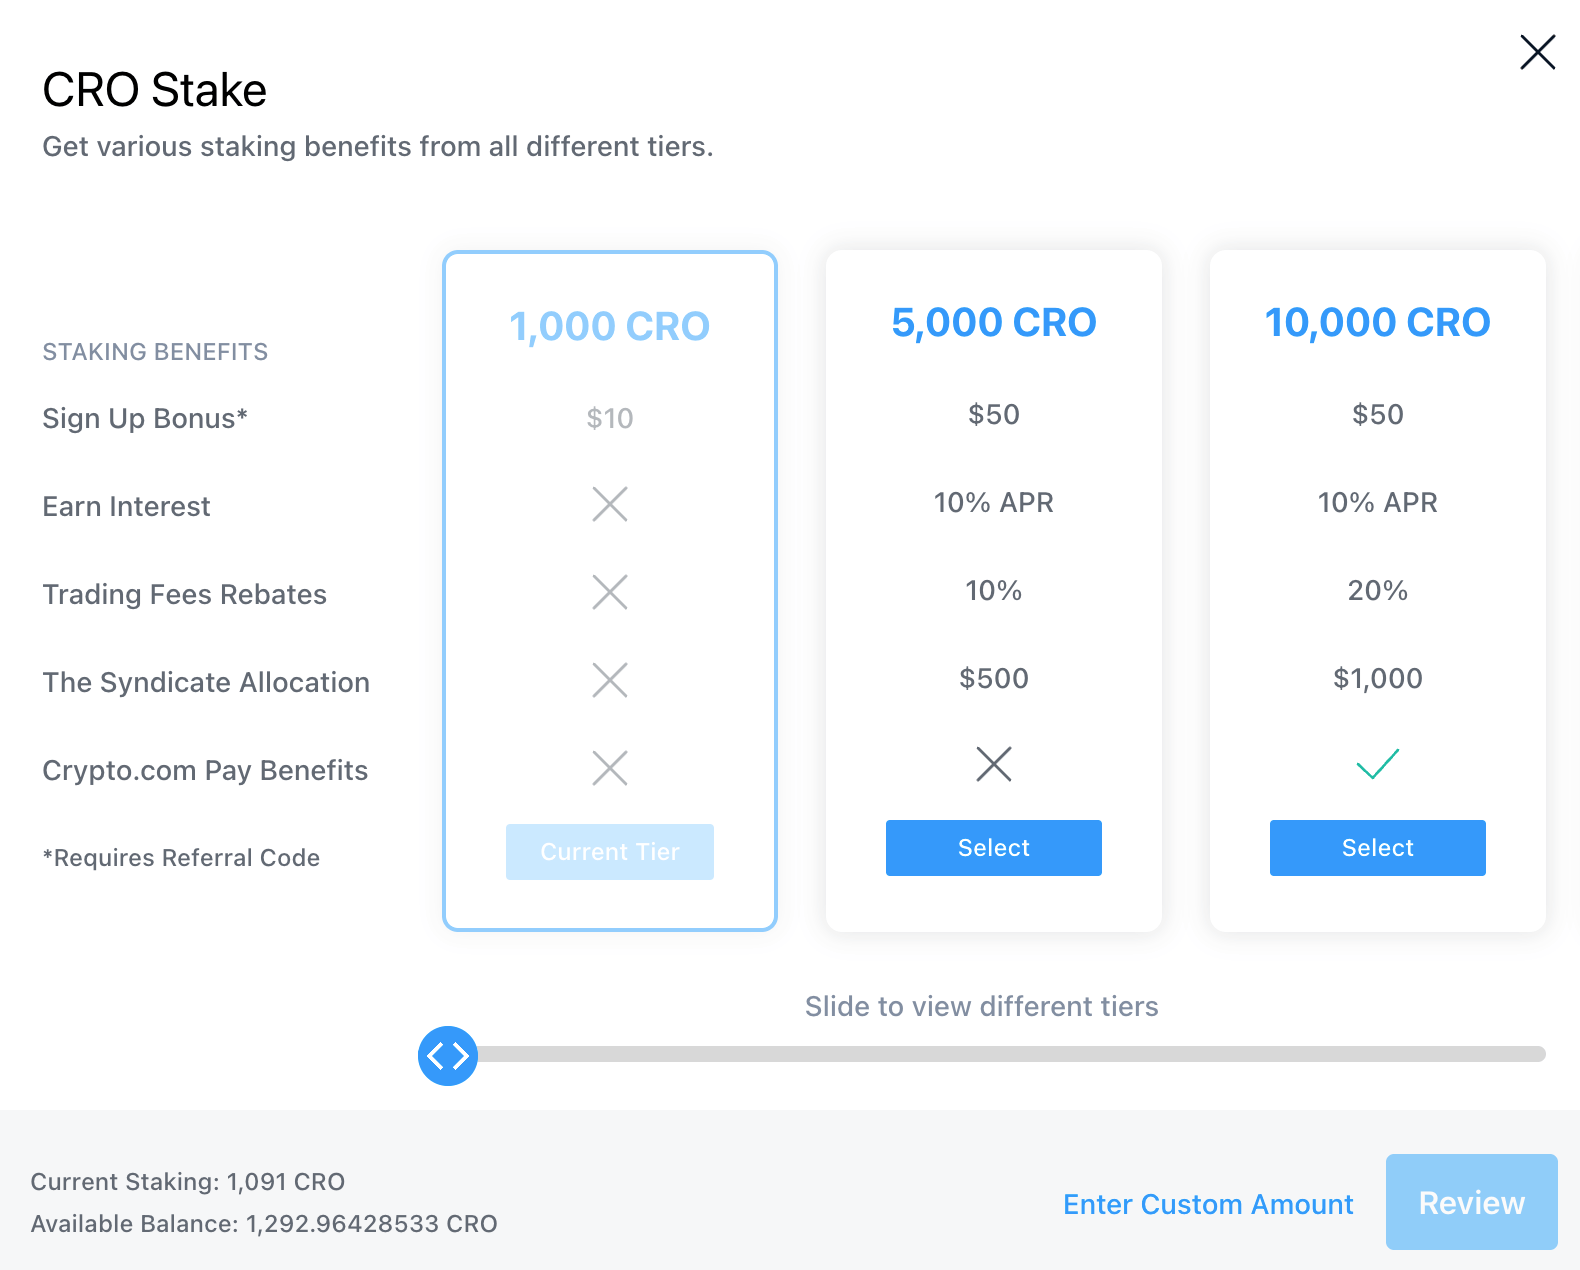Click the 5,000 CRO tier heading

[x=993, y=322]
